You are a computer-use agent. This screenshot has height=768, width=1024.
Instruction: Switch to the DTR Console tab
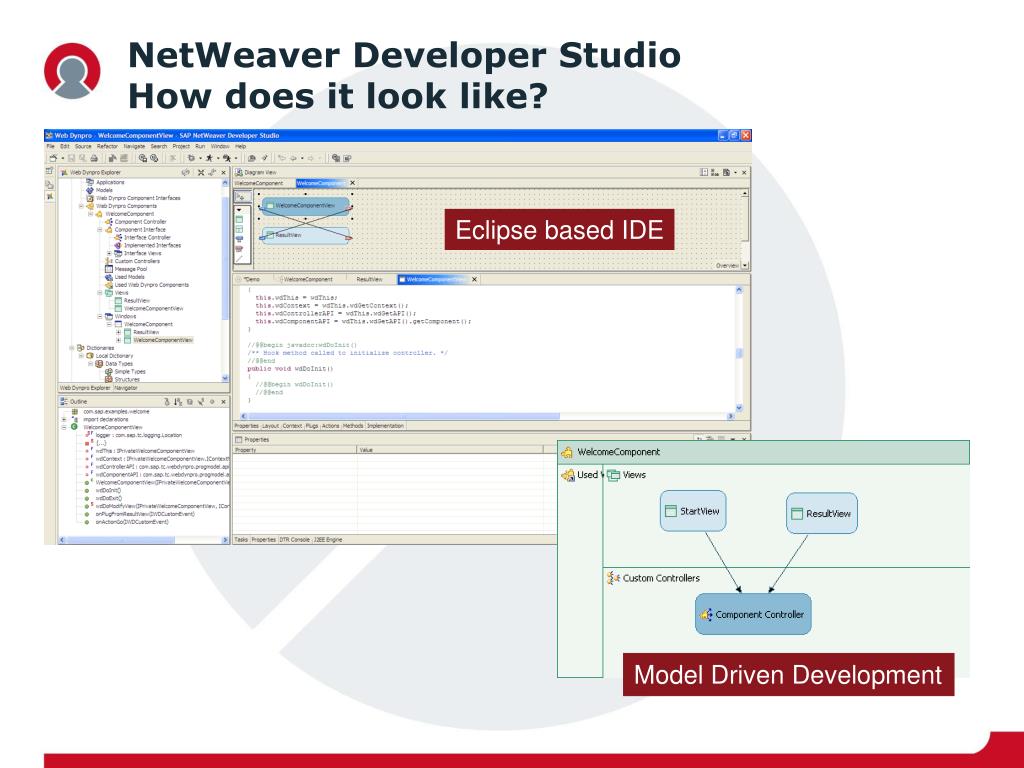(x=295, y=539)
